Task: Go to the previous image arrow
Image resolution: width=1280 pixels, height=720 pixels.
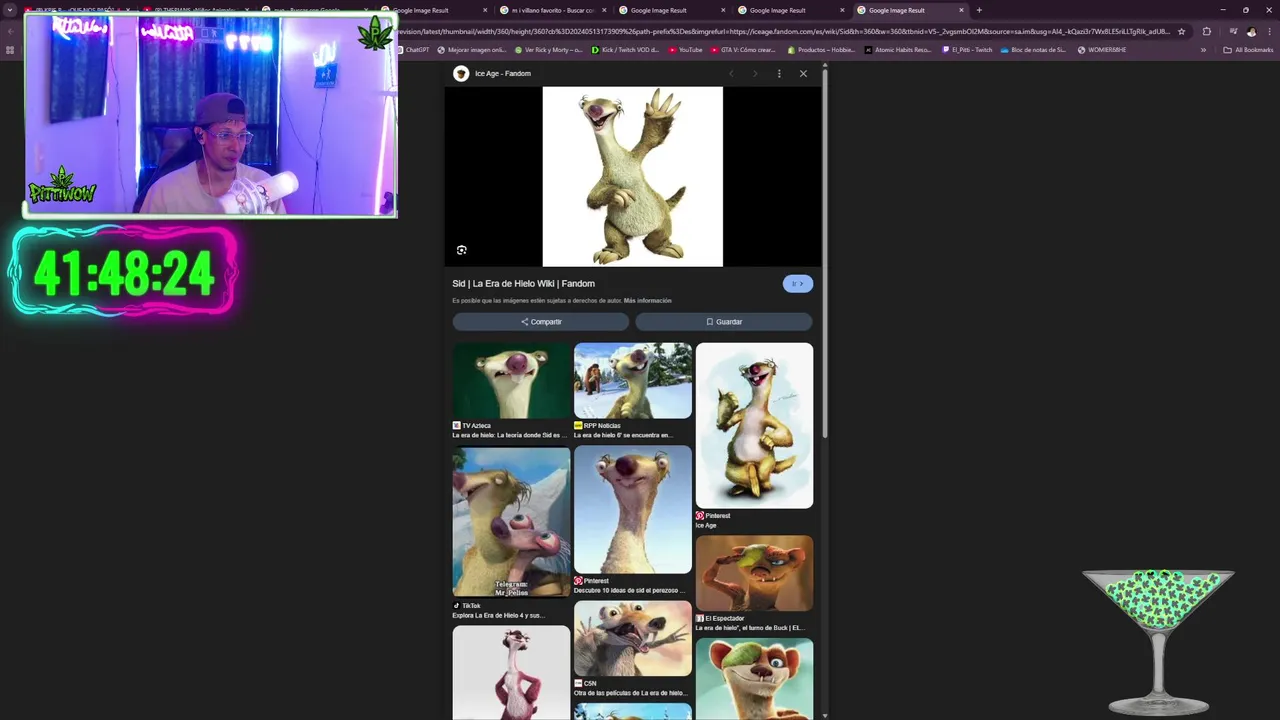Action: [731, 73]
